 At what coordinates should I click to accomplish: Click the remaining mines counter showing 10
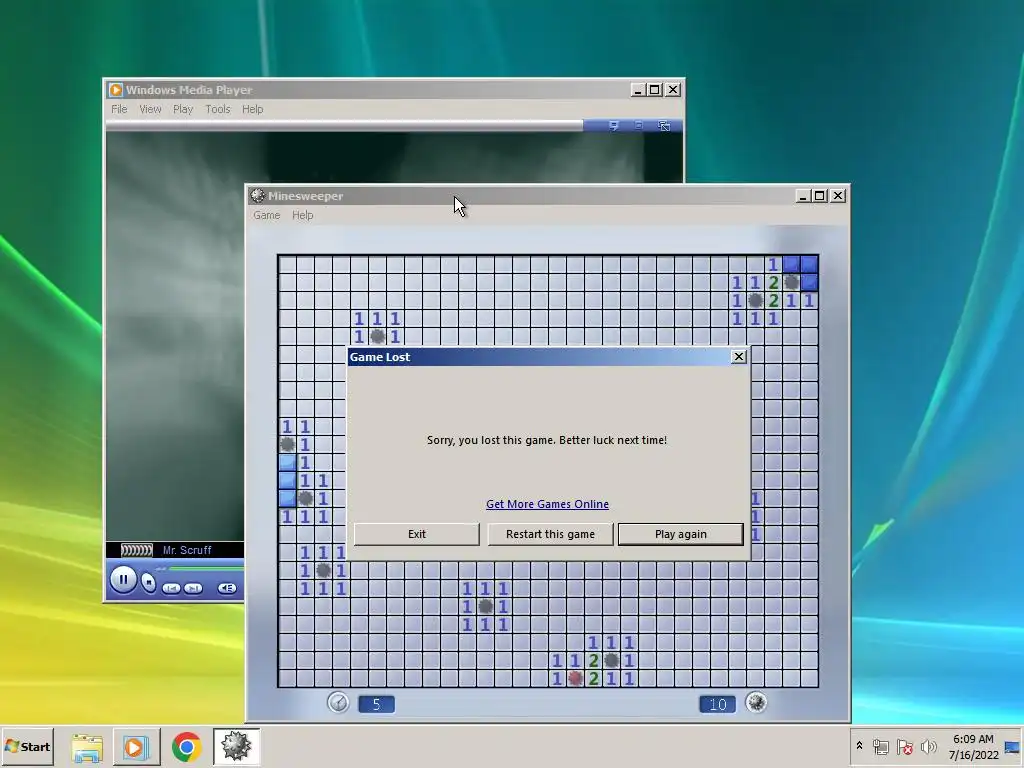(717, 704)
